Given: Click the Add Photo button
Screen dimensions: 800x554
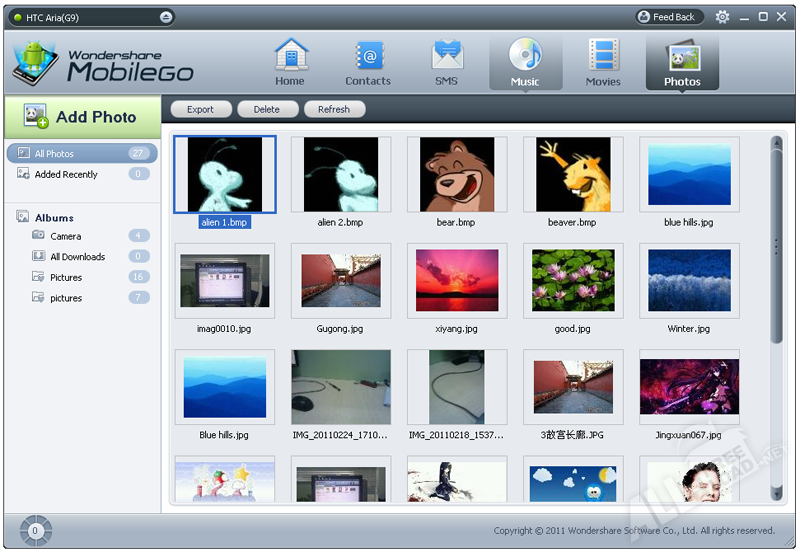Looking at the screenshot, I should pos(82,117).
